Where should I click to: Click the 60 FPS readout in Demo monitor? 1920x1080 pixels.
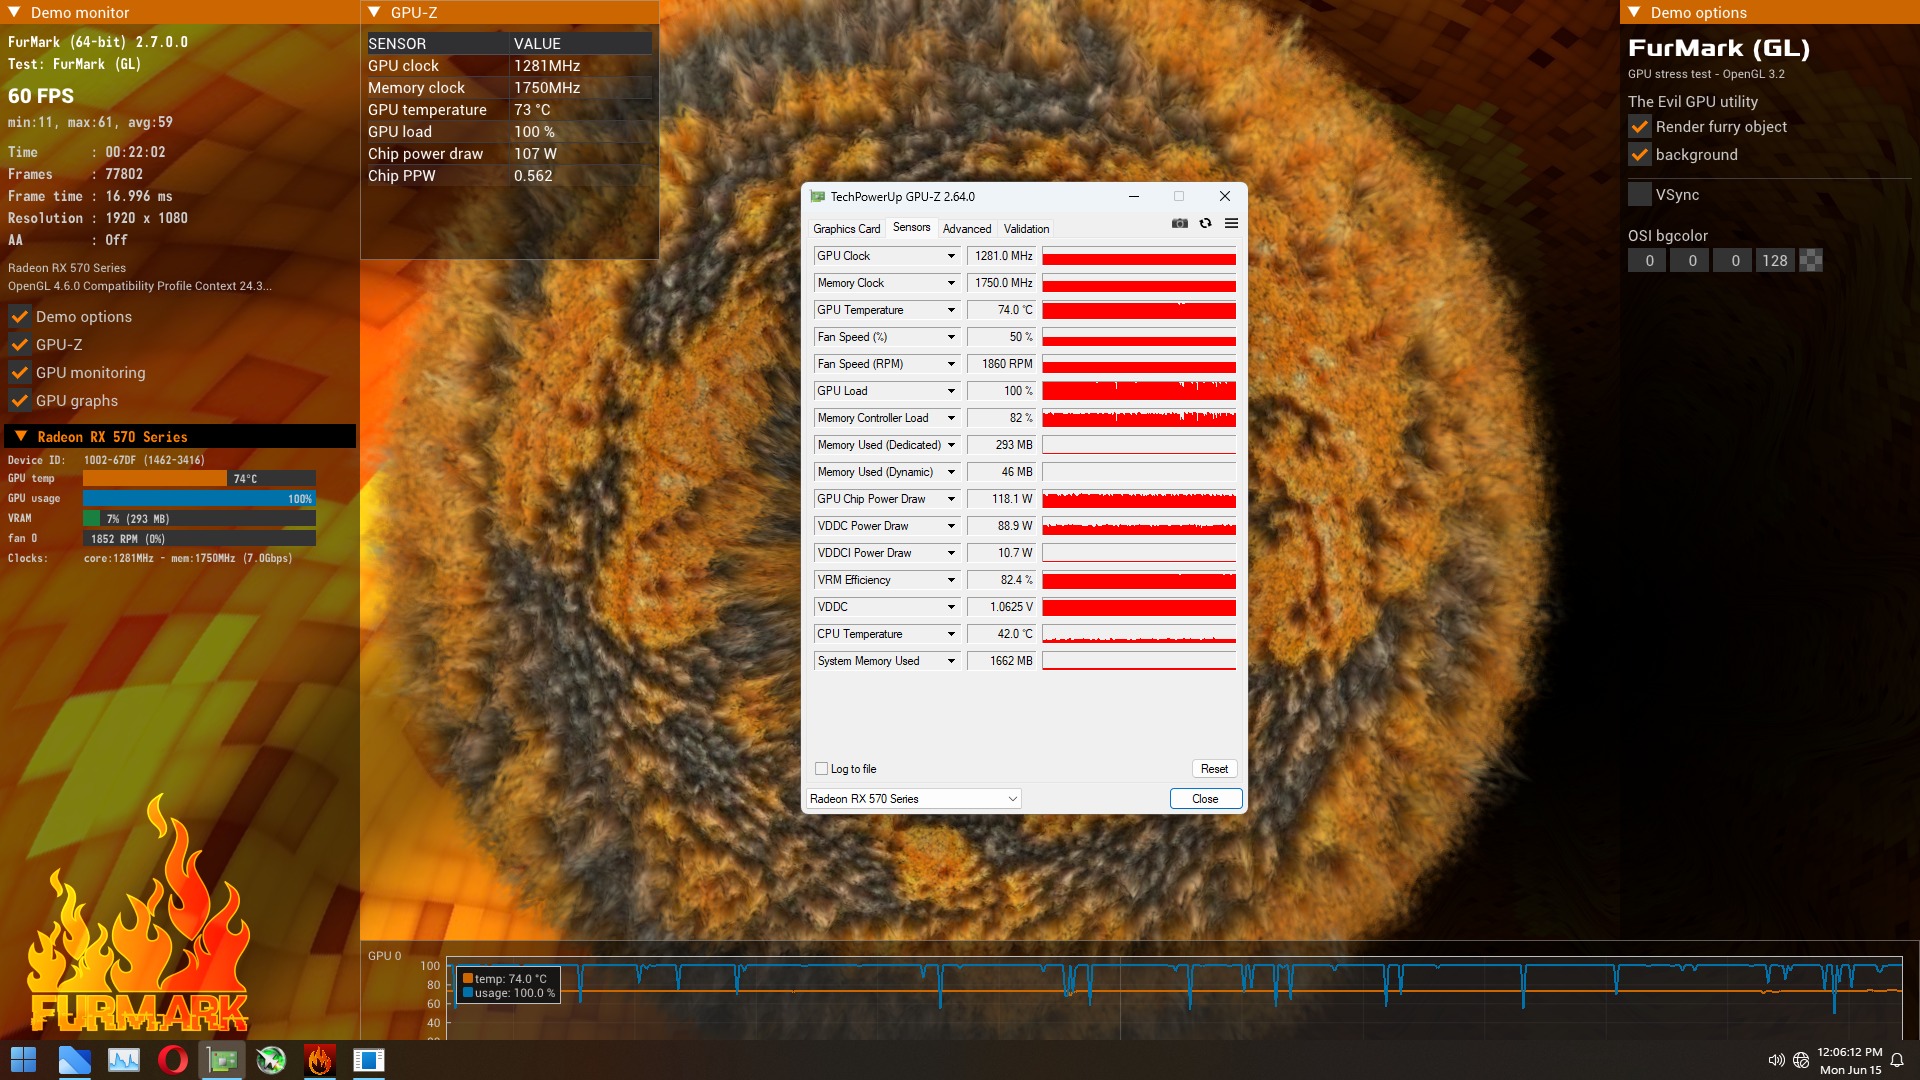[41, 96]
